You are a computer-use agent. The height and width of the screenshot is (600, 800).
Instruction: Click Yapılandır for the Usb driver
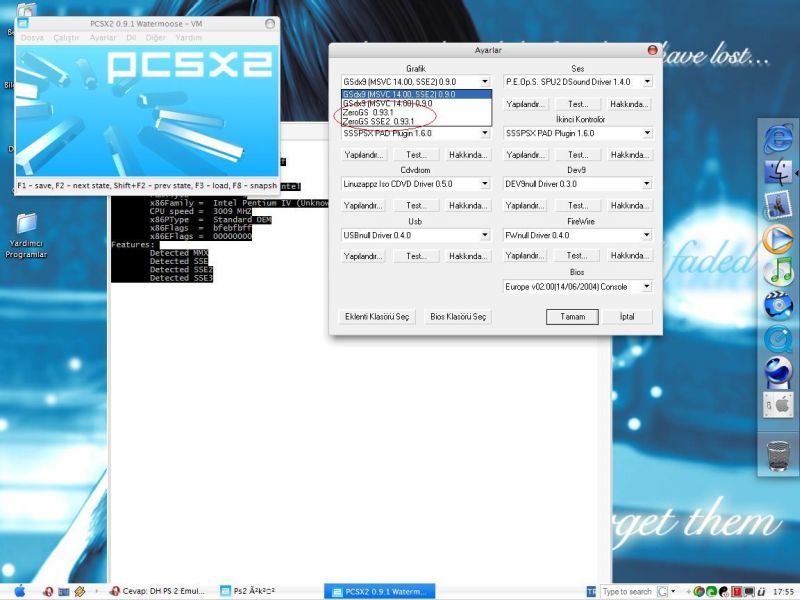pos(363,256)
